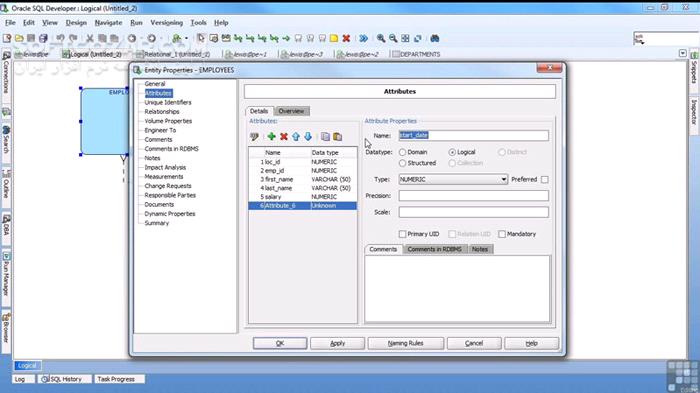The image size is (700, 393).
Task: Click the Open folder icon in the main toolbar
Action: [19, 38]
